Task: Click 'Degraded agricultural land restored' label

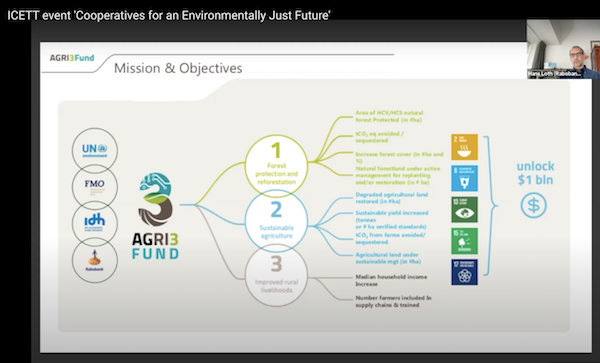Action: pos(391,198)
